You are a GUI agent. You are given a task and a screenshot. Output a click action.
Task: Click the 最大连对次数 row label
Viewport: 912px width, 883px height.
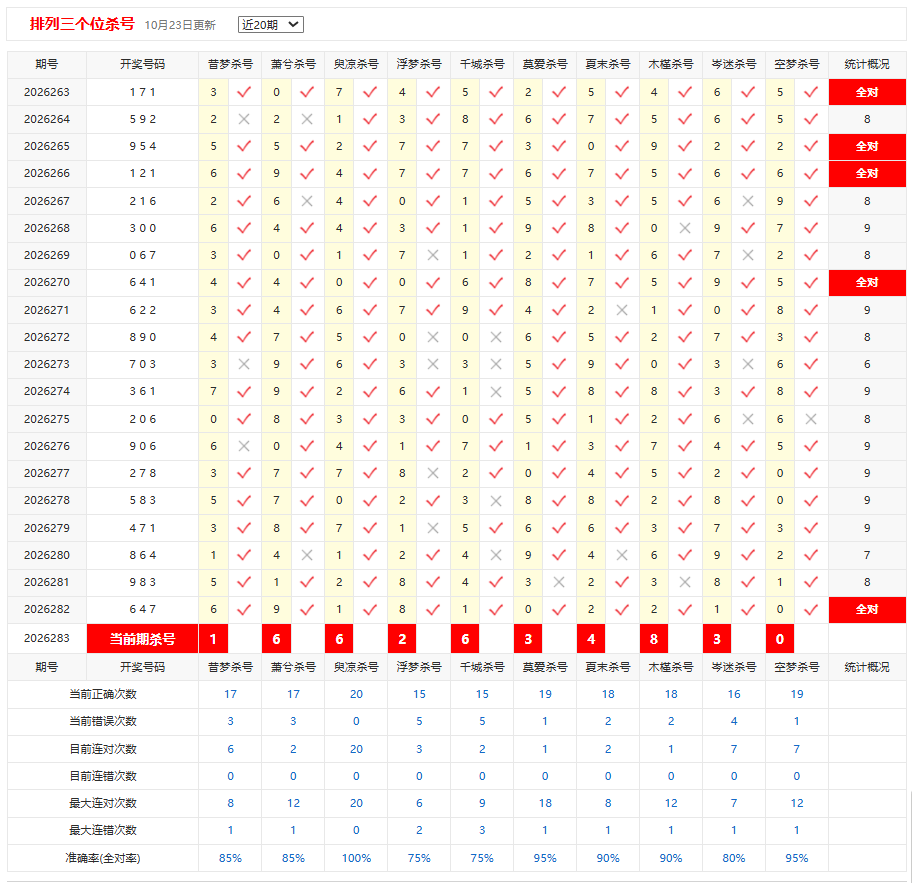[x=103, y=803]
